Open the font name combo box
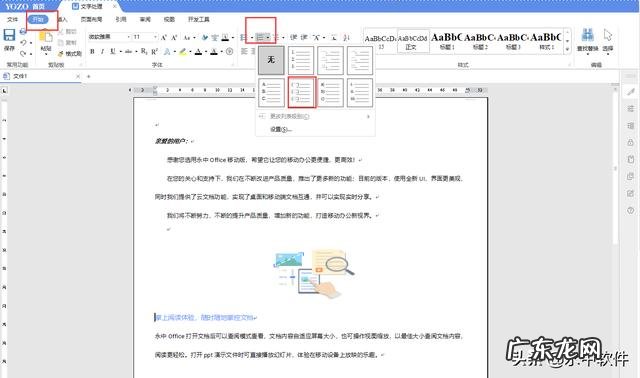Screen dimensions: 640x378 (x=109, y=37)
